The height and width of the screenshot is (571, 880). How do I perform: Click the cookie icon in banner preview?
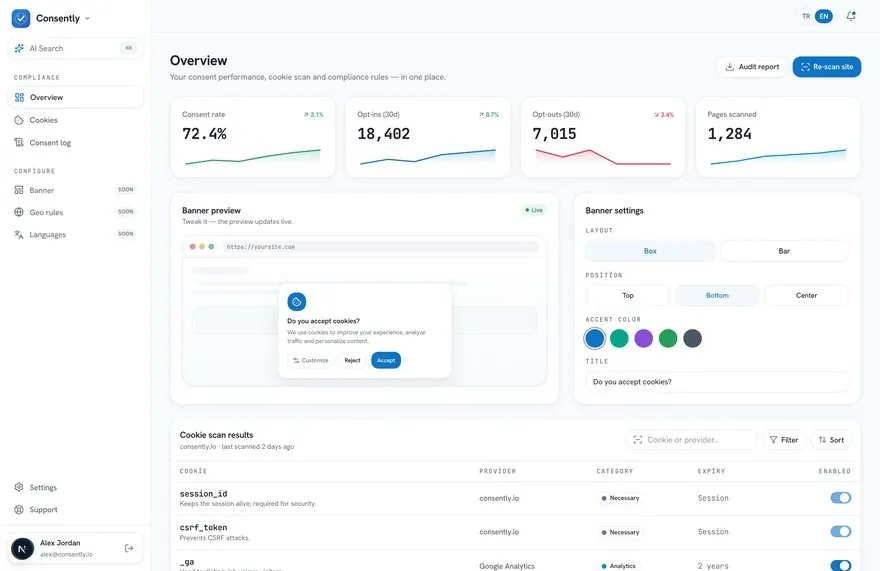point(296,302)
